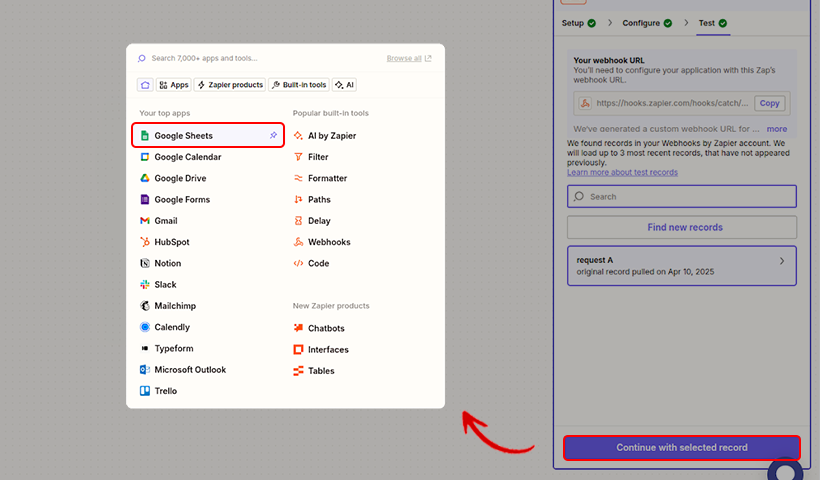
Task: Choose the Typeform app icon
Action: [145, 348]
